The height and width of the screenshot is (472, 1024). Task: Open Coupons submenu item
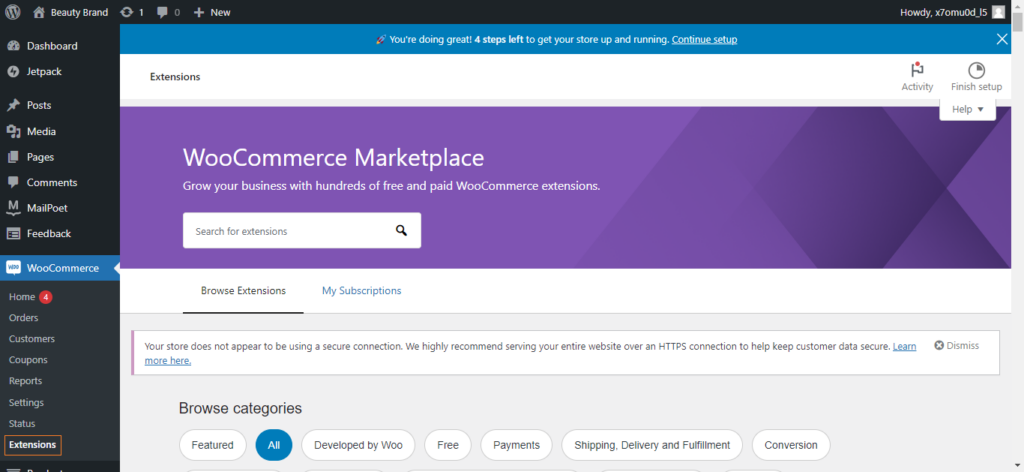(x=28, y=360)
